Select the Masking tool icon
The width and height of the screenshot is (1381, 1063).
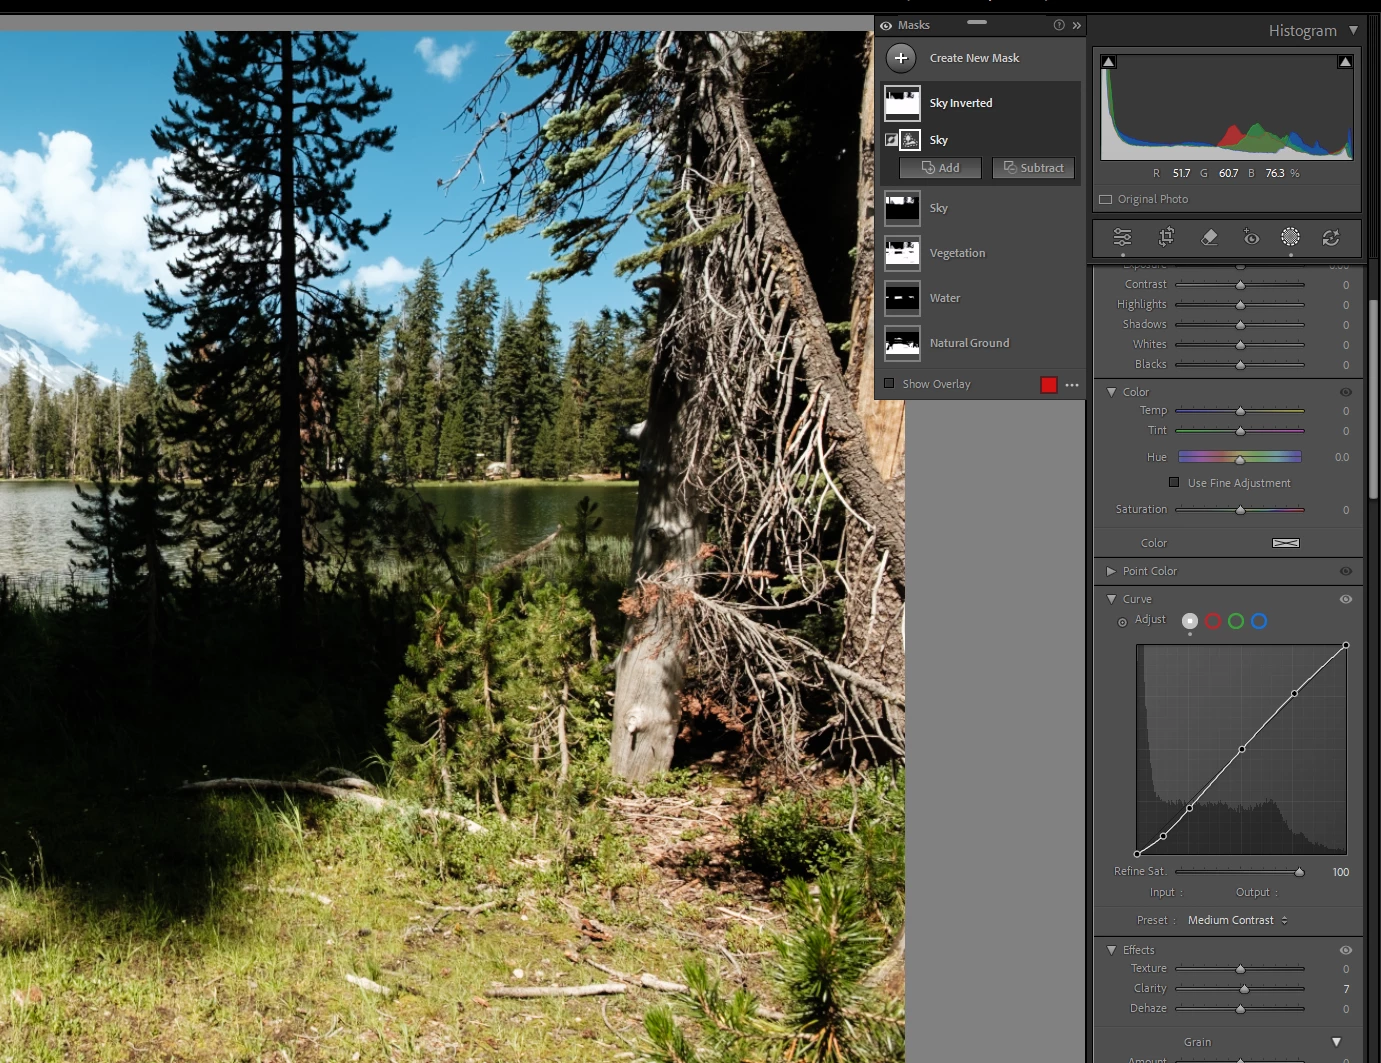click(1291, 237)
